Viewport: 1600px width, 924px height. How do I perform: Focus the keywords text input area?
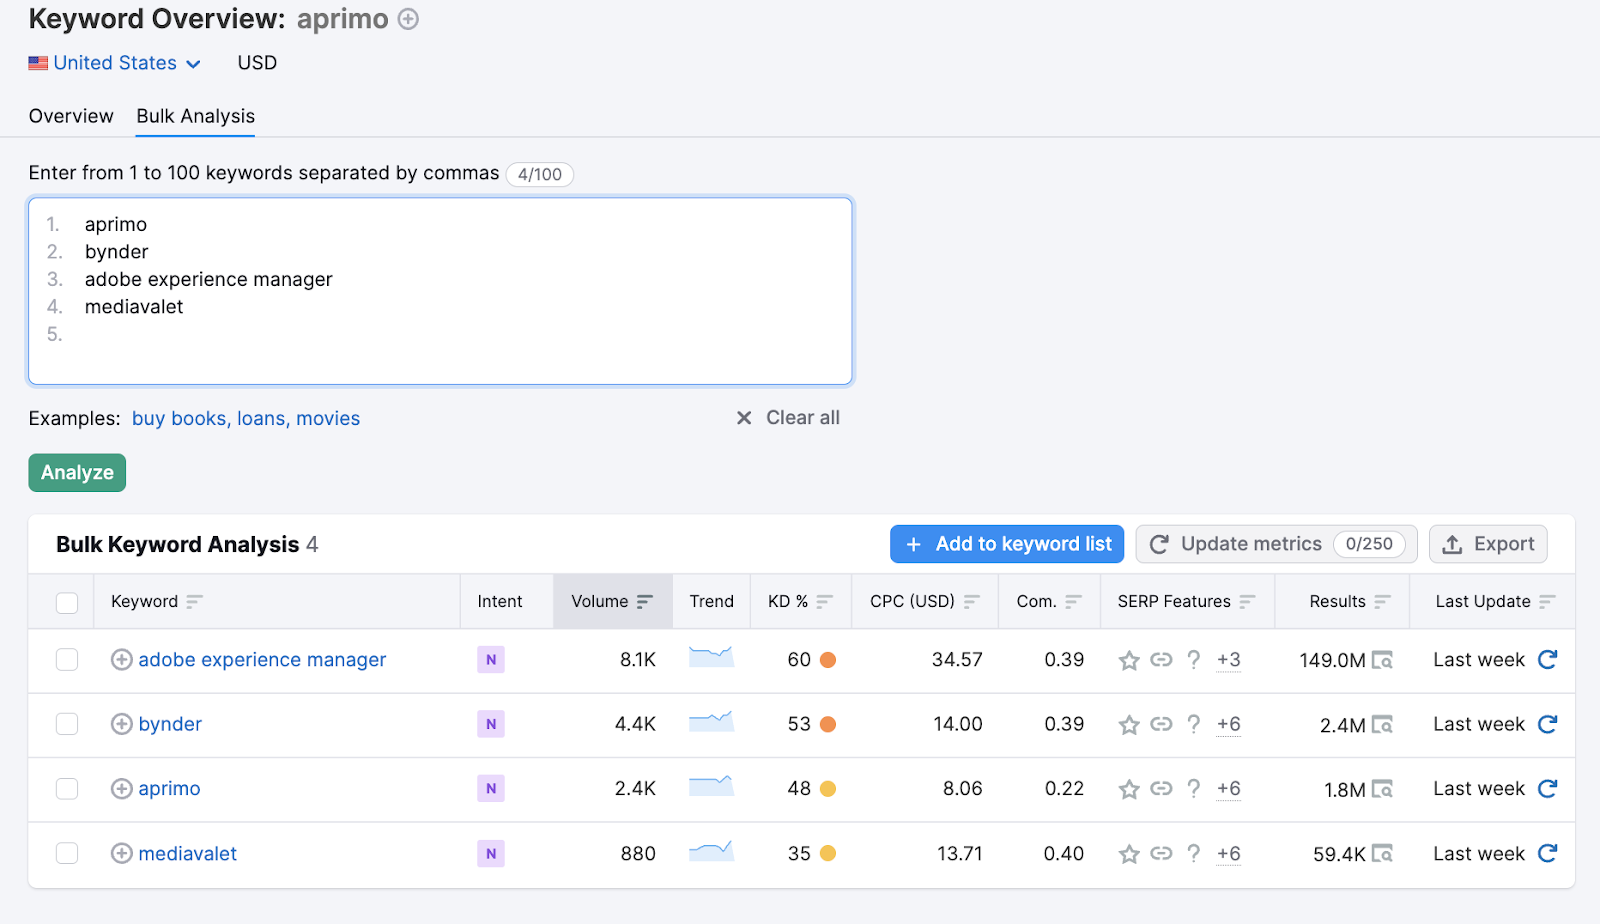coord(440,291)
